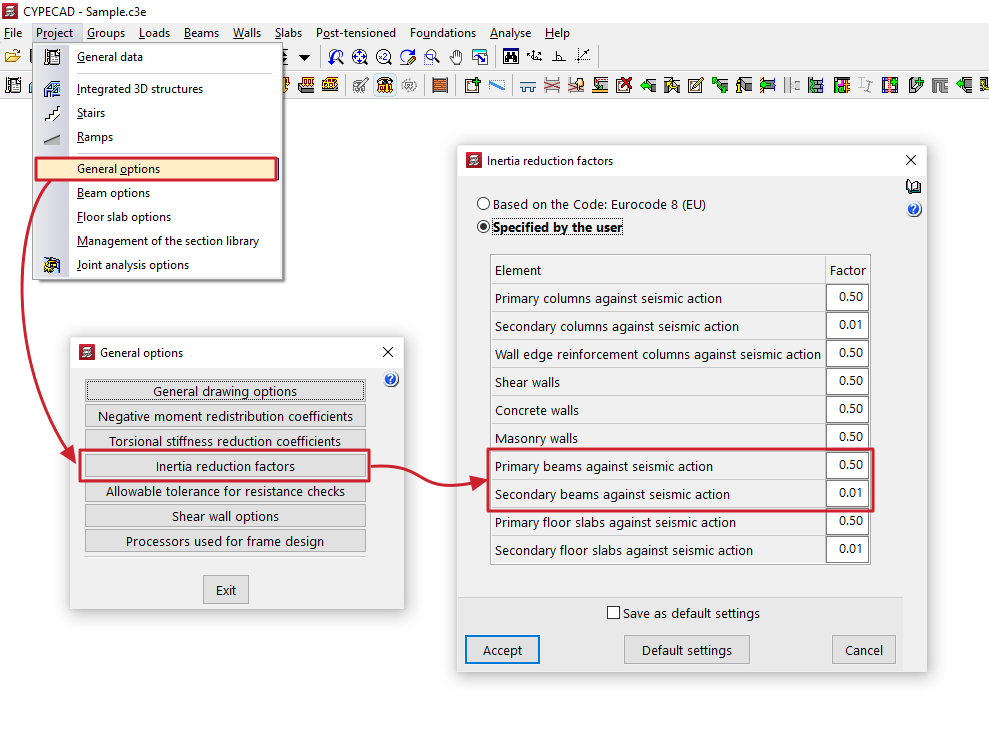Click the highlighted loads view icon in second toolbar

(x=385, y=85)
